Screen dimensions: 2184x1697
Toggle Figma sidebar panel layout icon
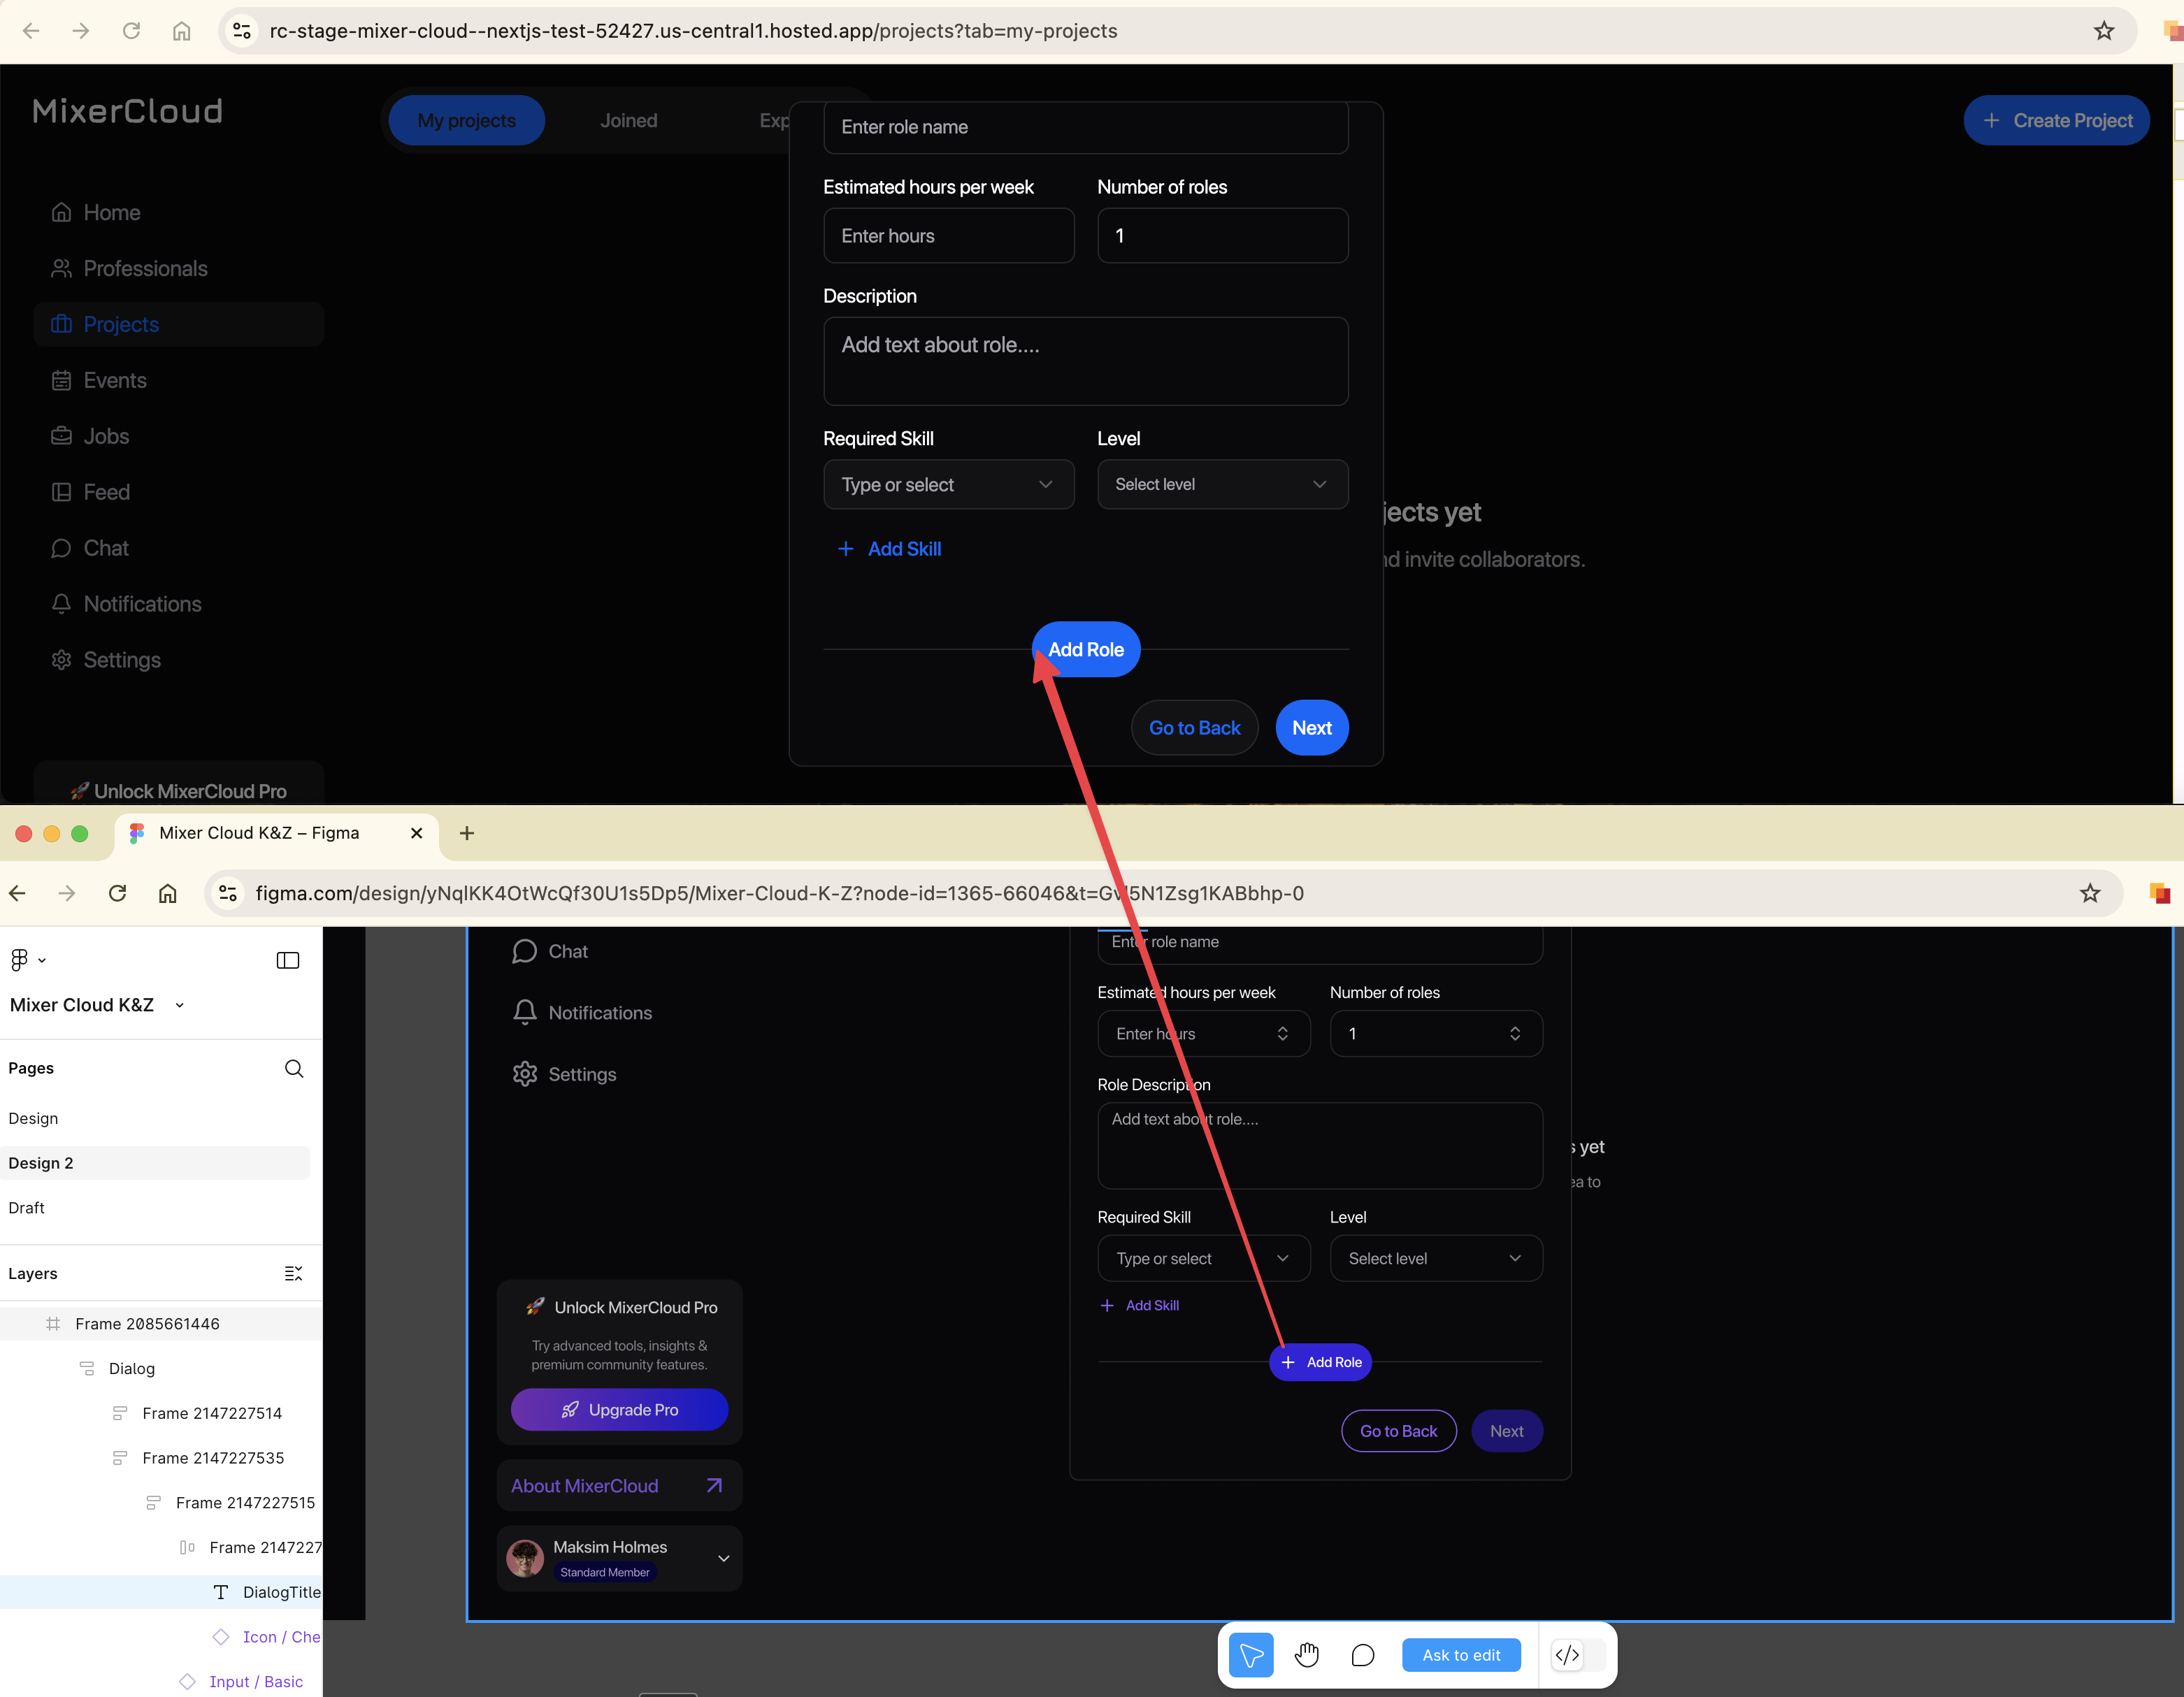pyautogui.click(x=288, y=960)
